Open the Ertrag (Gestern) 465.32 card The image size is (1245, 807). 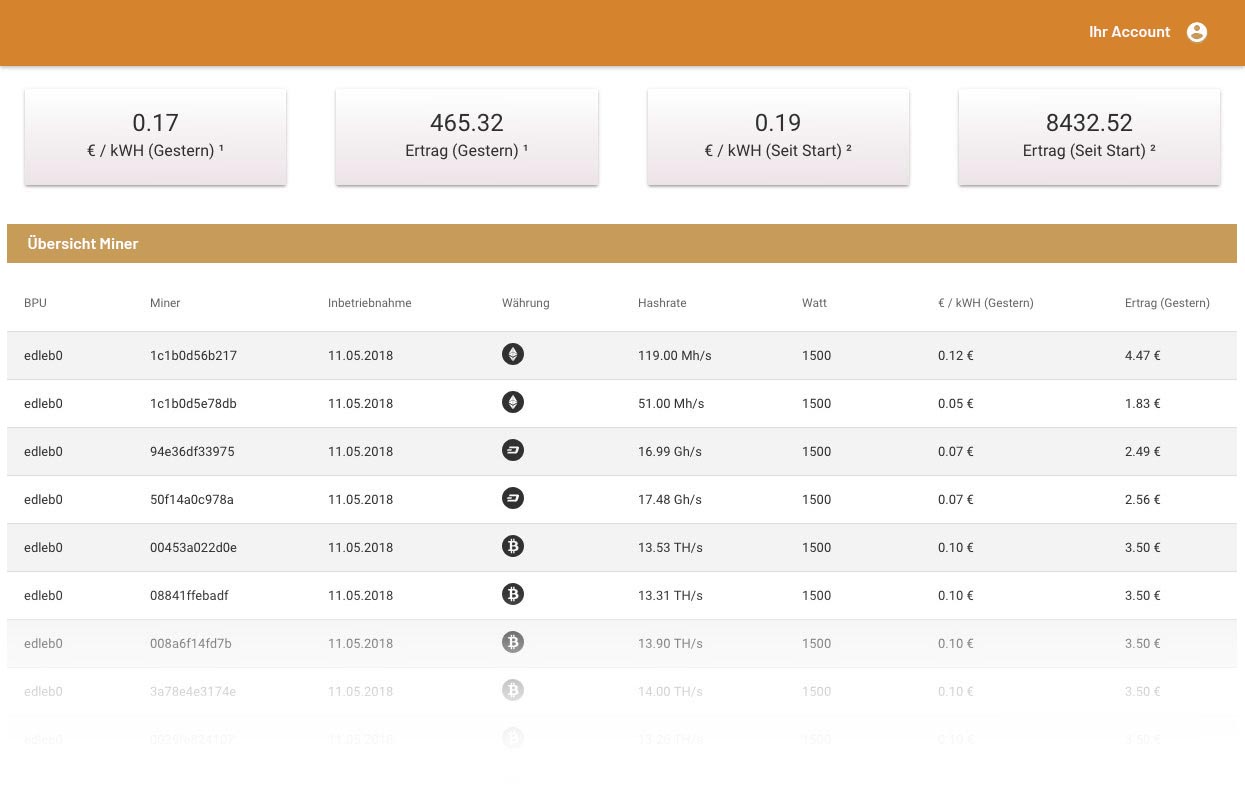pos(466,137)
